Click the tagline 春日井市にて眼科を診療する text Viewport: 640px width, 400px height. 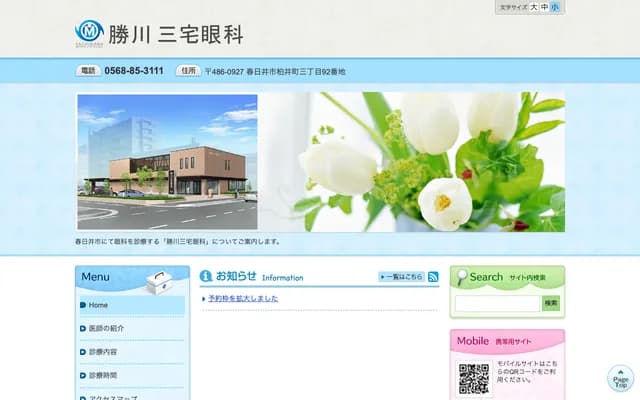178,242
